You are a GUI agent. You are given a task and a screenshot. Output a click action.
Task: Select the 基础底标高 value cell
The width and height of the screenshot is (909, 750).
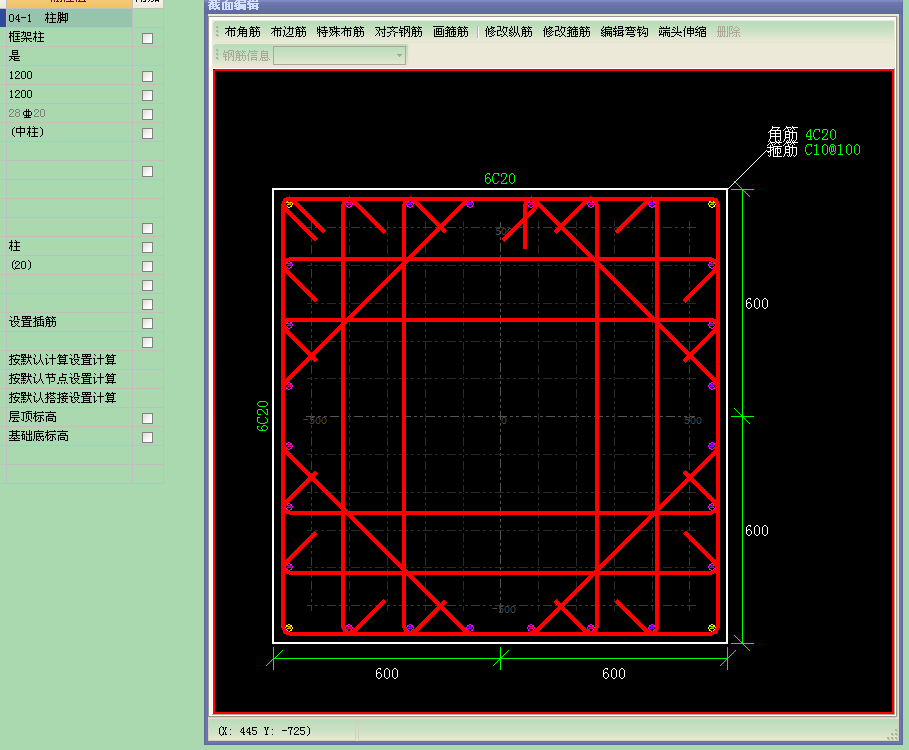click(x=69, y=436)
